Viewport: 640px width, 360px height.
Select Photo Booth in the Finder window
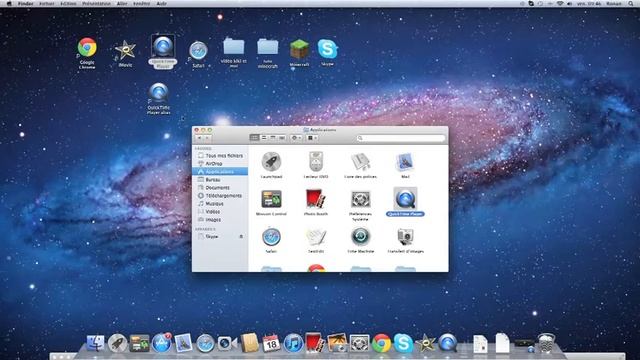tap(316, 199)
